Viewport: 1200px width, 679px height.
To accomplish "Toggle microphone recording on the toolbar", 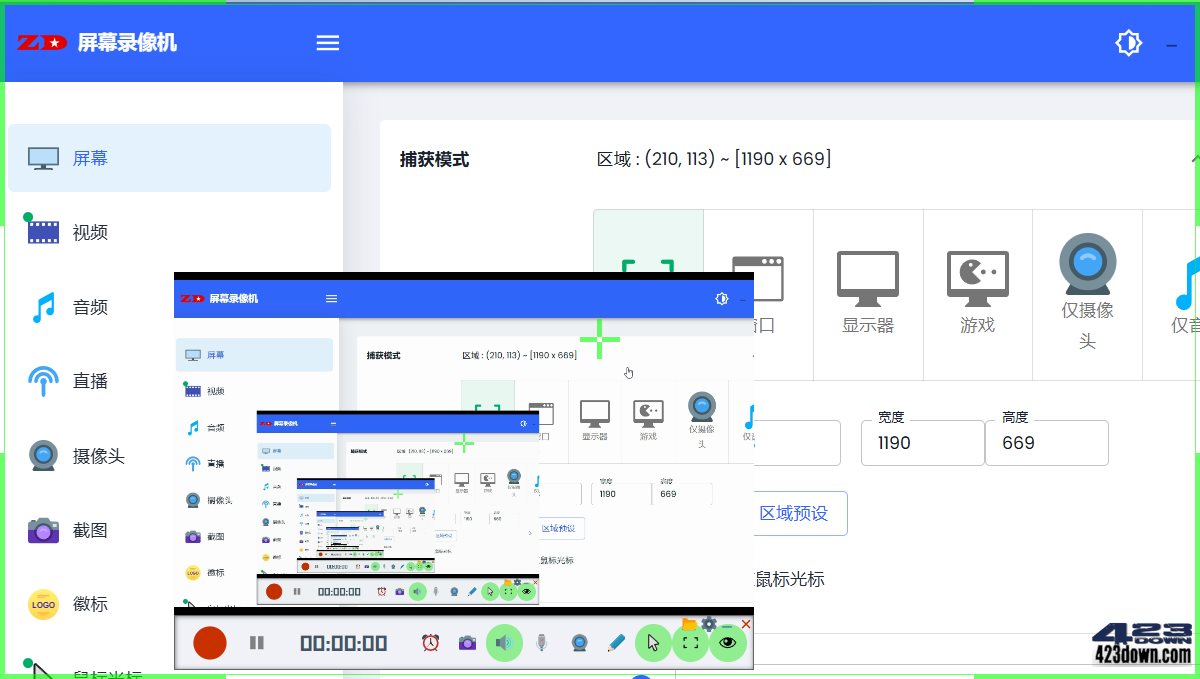I will [x=541, y=643].
